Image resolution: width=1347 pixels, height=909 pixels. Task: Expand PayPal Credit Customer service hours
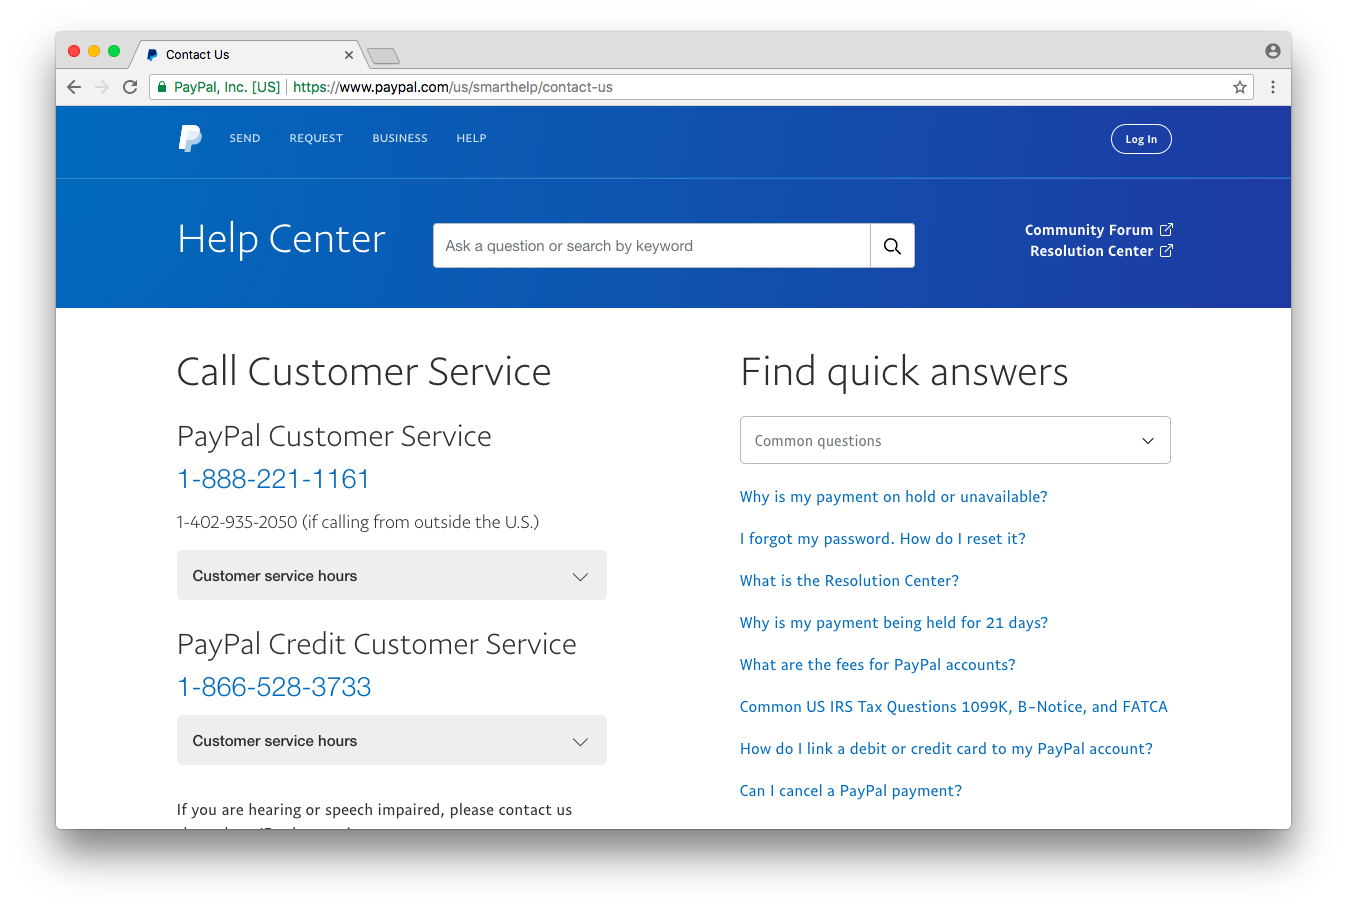tap(392, 741)
